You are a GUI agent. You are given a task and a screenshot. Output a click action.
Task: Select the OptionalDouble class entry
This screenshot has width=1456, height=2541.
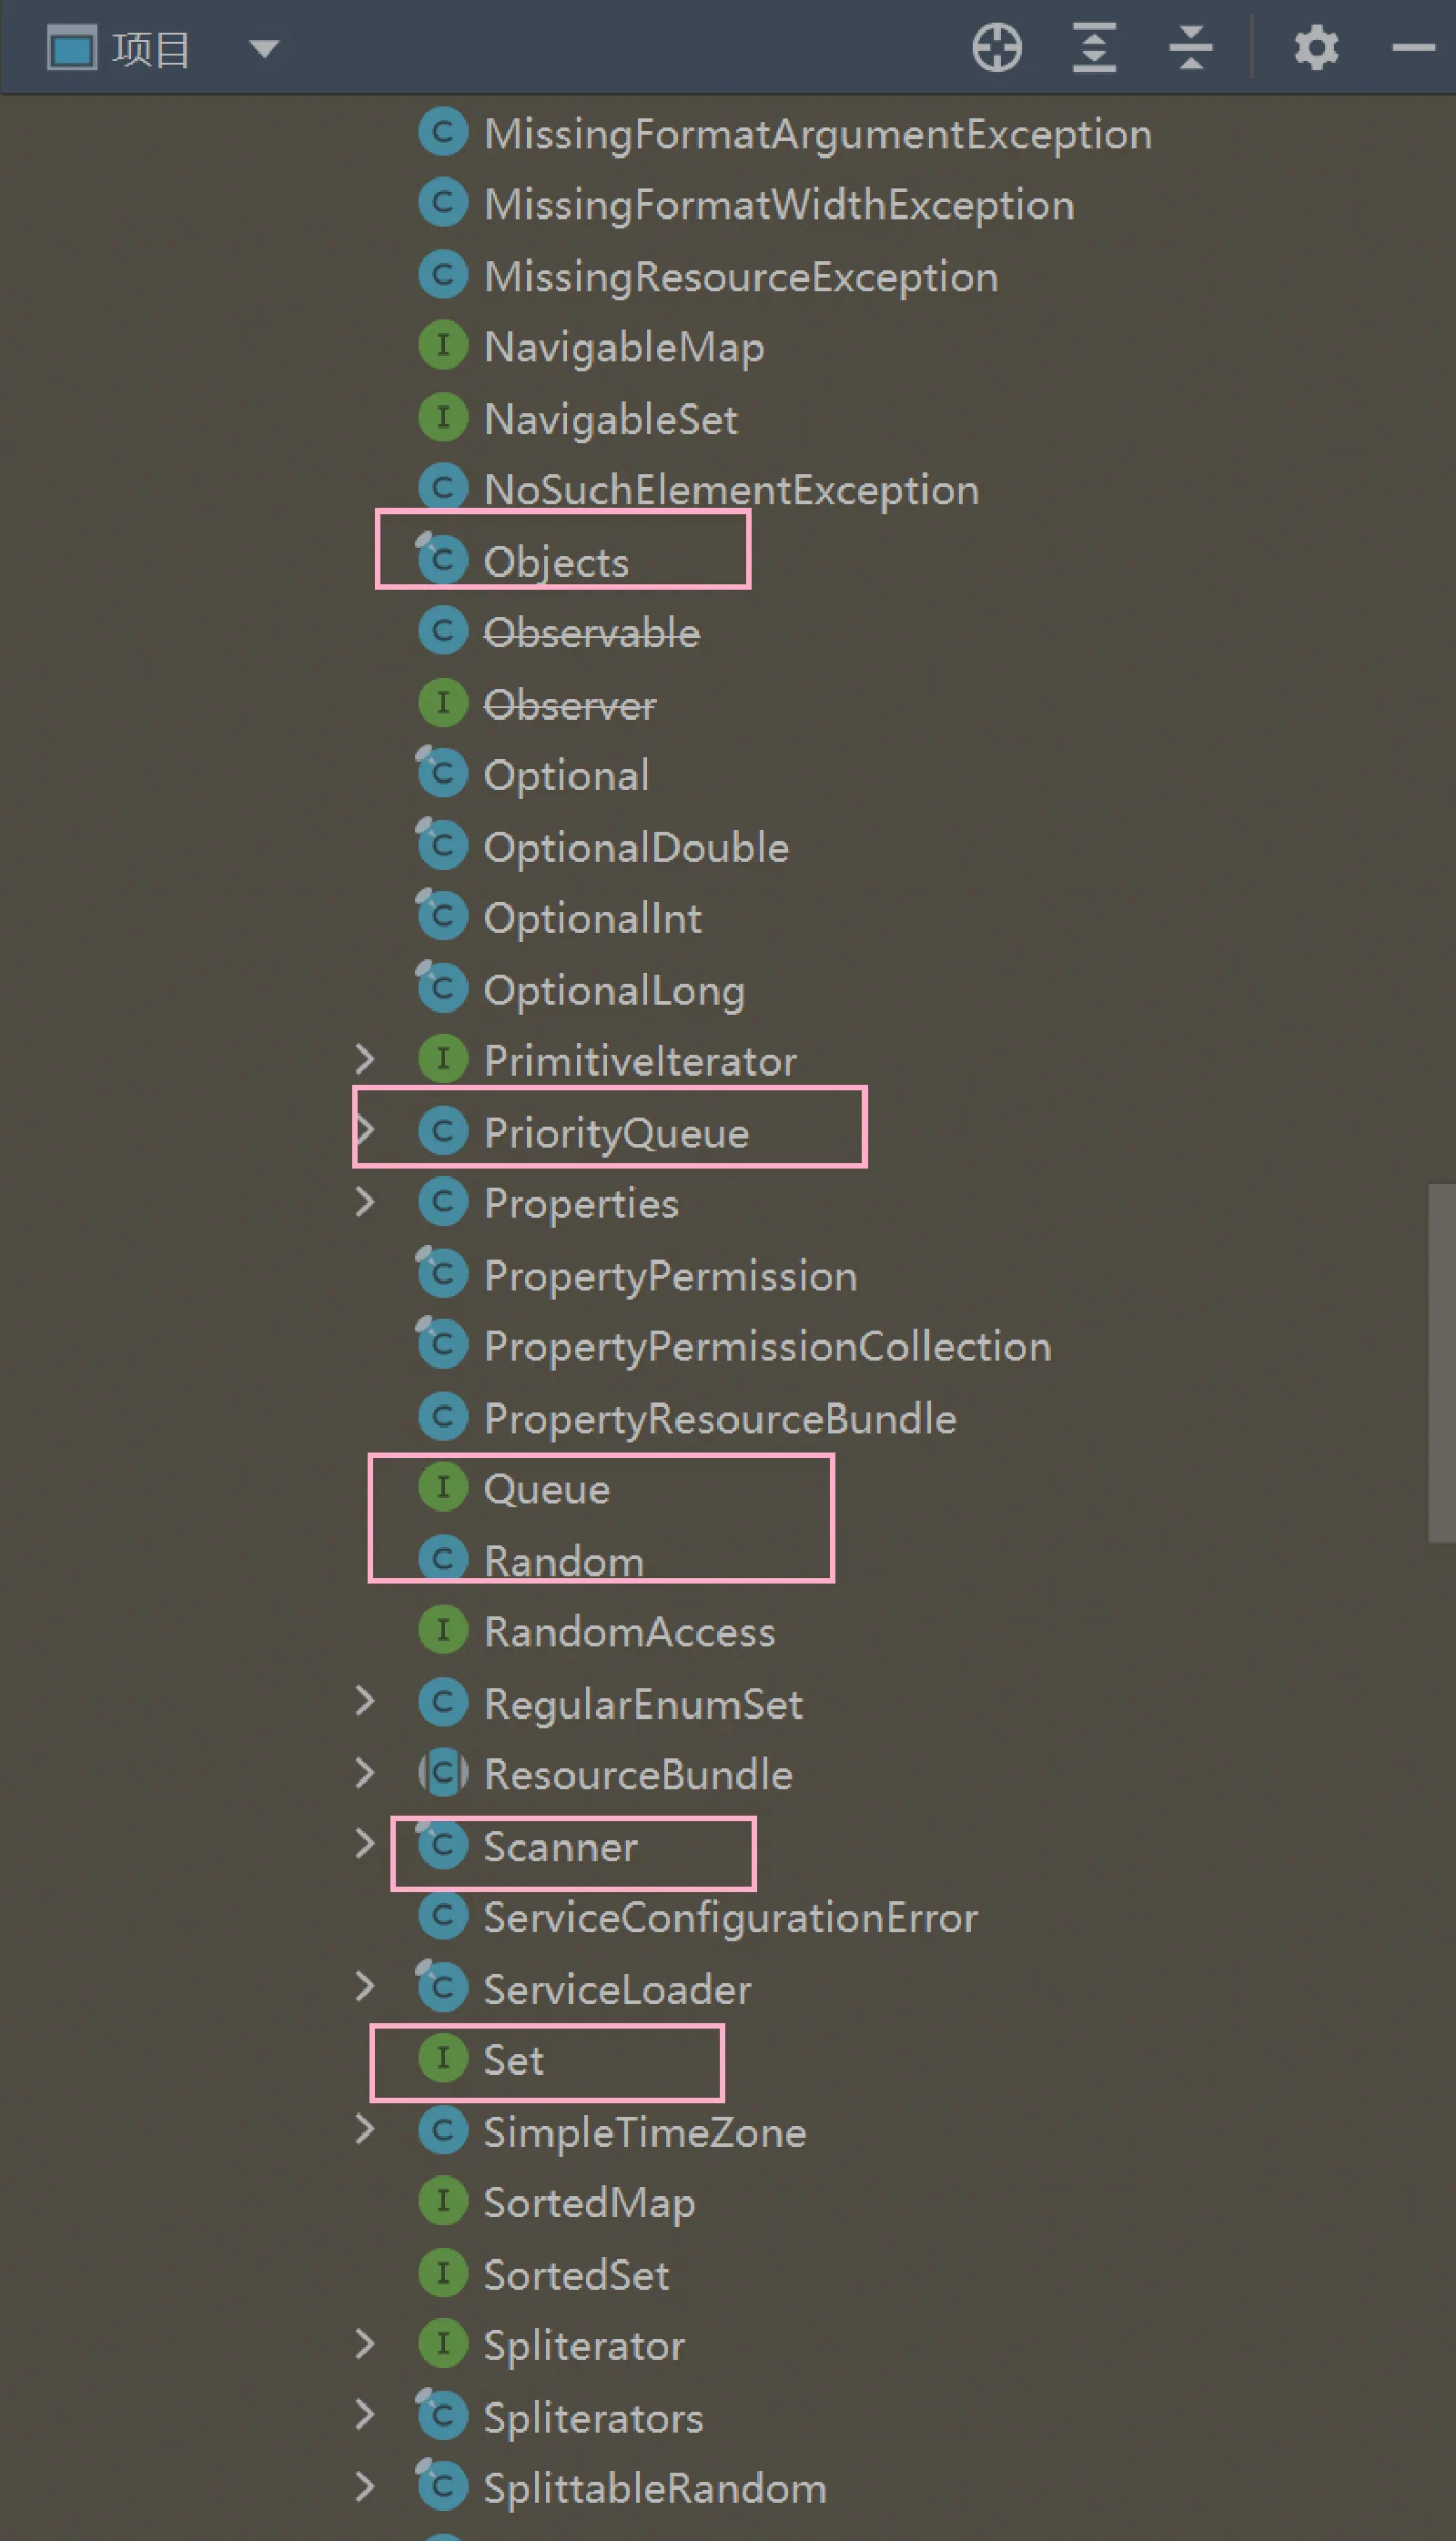tap(636, 847)
